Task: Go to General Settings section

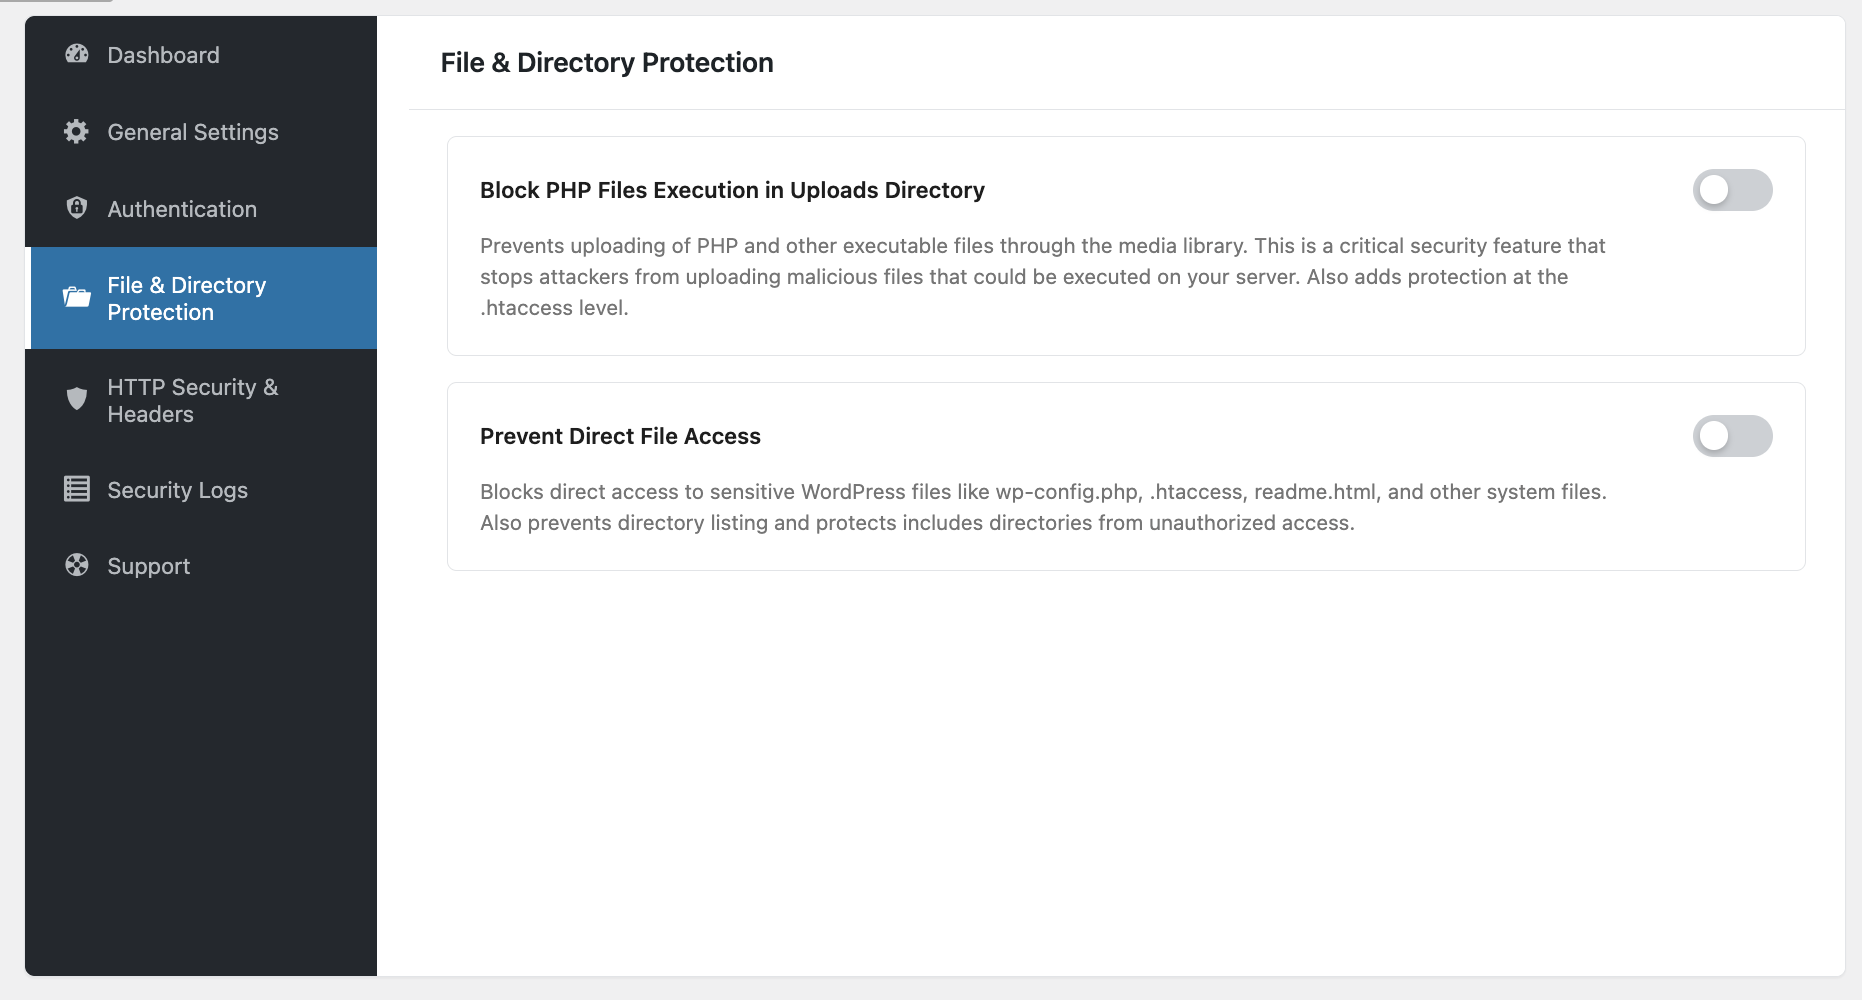Action: tap(193, 132)
